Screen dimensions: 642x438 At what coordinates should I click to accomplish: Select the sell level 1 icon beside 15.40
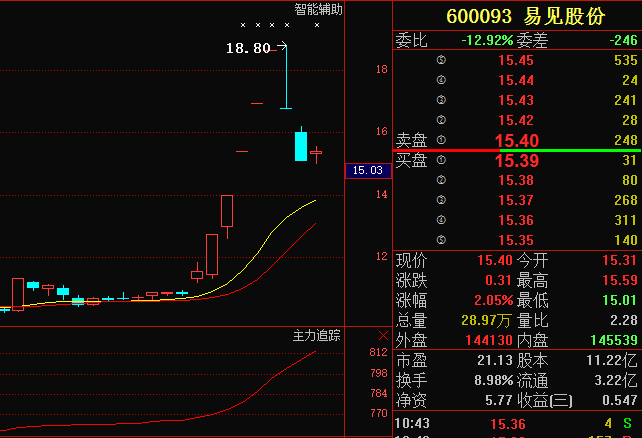click(x=440, y=140)
